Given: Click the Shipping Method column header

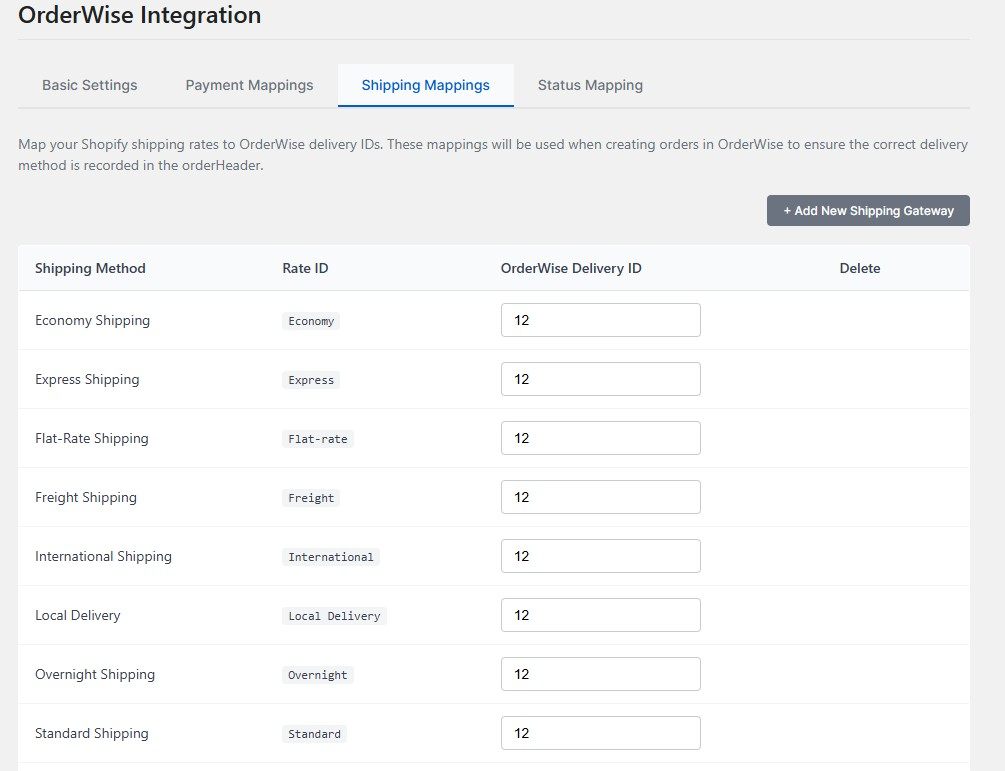Looking at the screenshot, I should pyautogui.click(x=90, y=269).
